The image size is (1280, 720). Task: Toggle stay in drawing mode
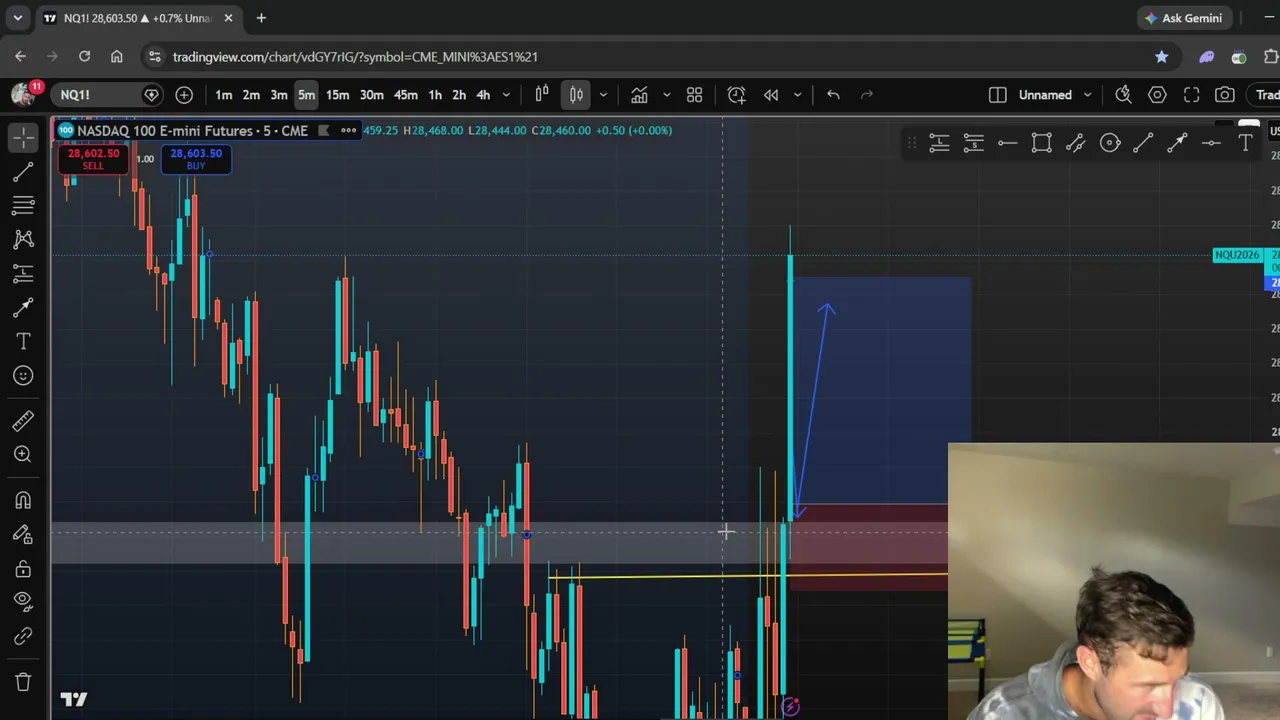click(x=23, y=534)
